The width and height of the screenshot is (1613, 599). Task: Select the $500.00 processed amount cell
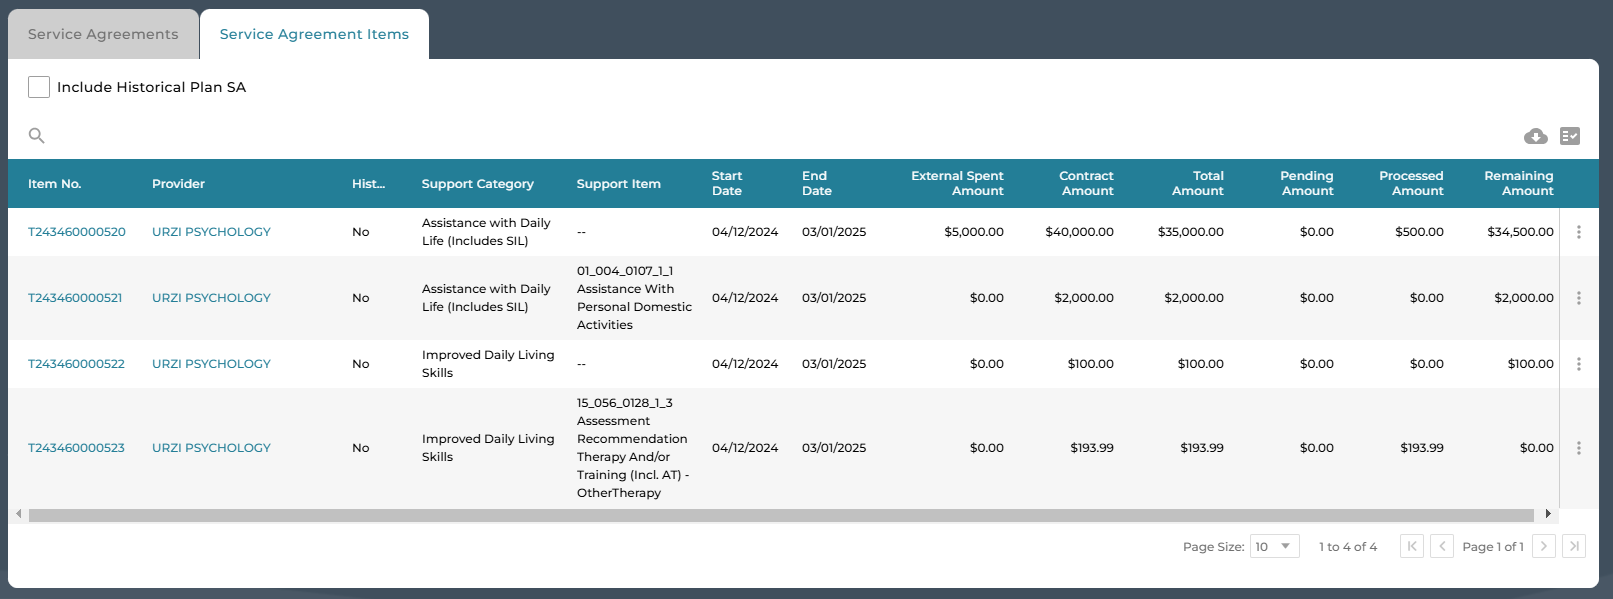[1420, 232]
